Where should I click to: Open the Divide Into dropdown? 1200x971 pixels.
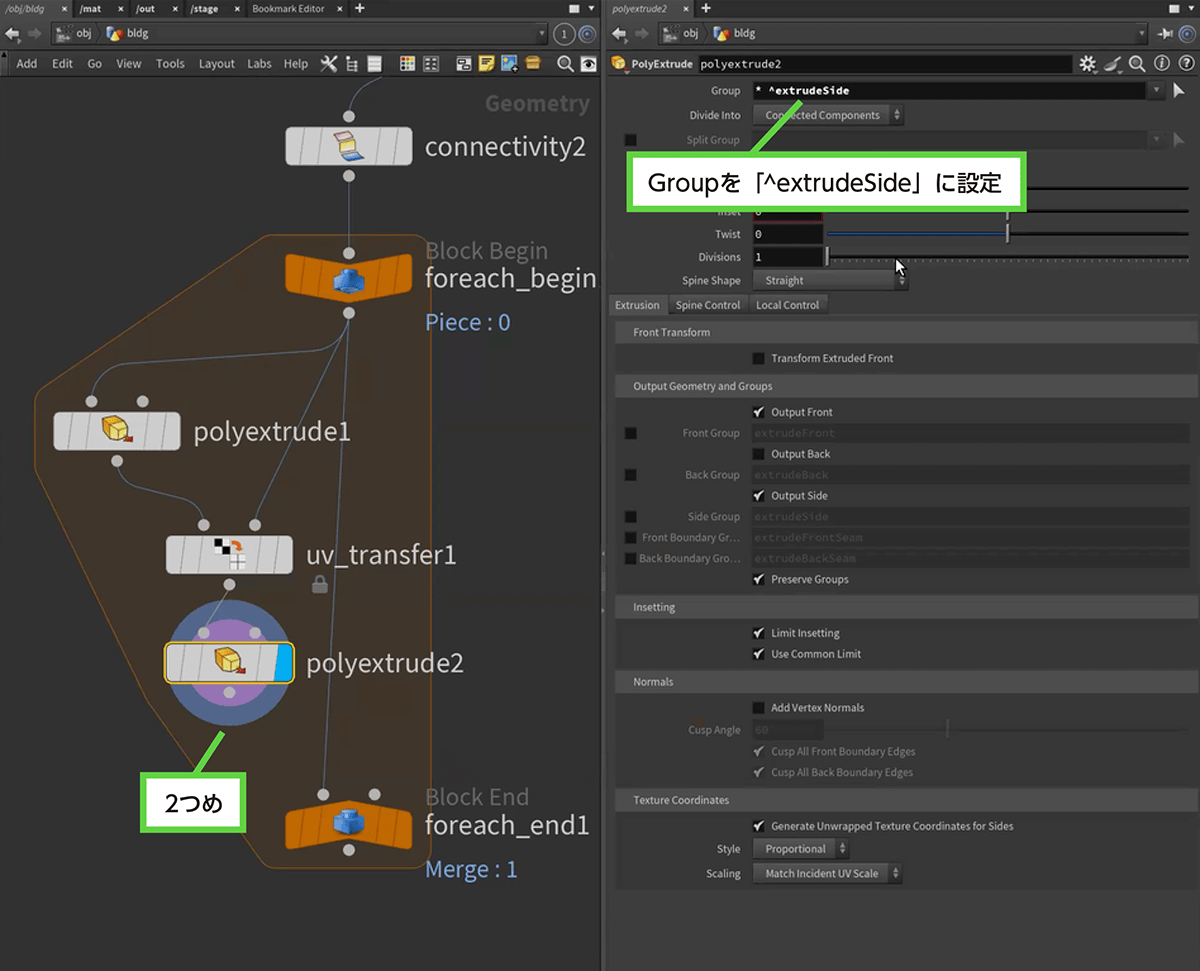(827, 115)
